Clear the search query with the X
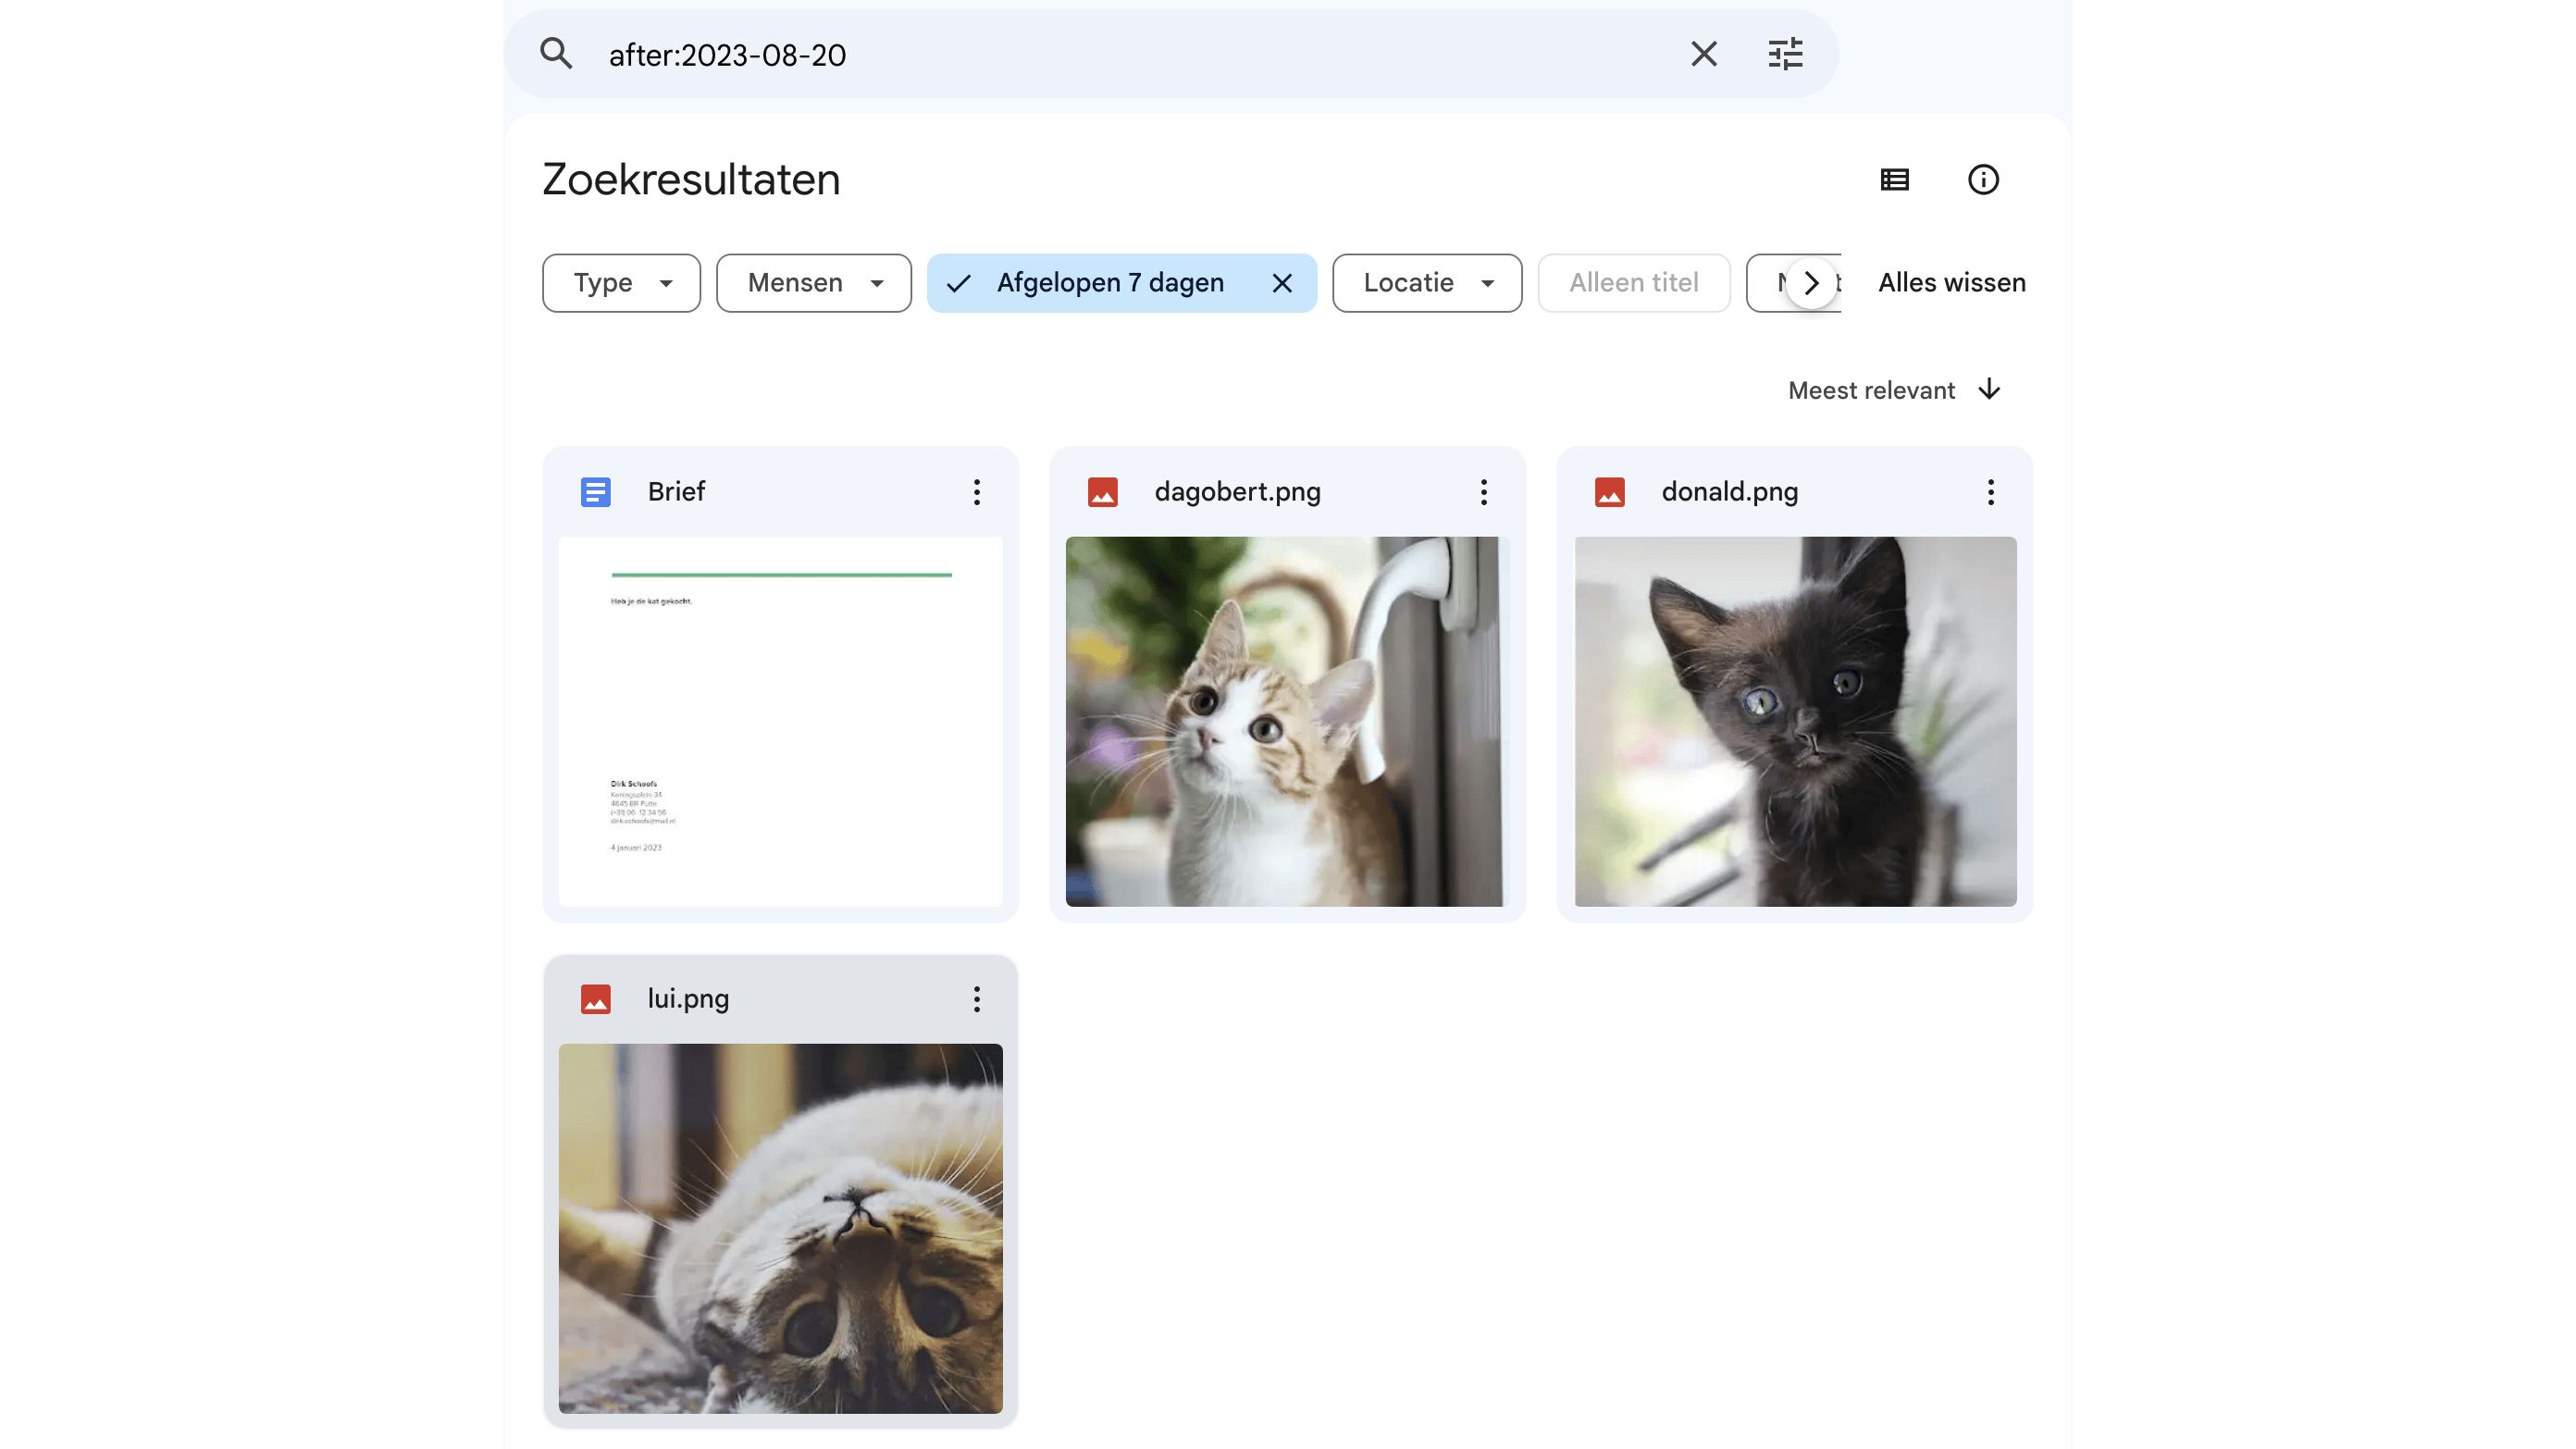 pyautogui.click(x=1704, y=54)
